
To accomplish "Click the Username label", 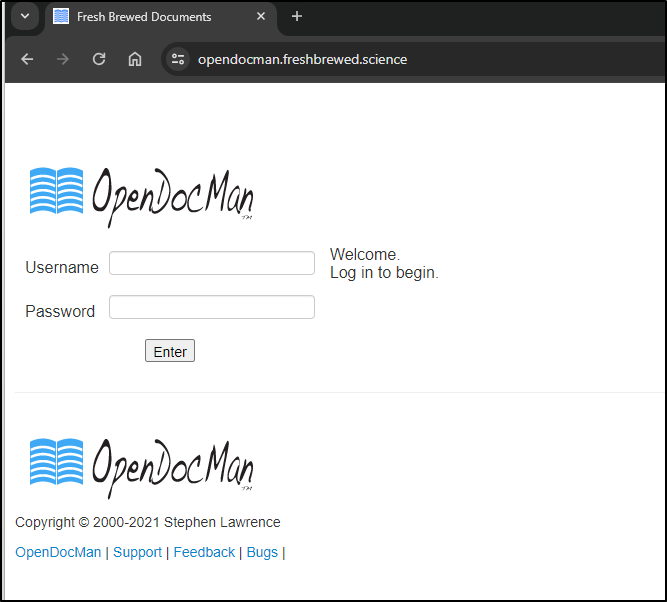I will tap(62, 268).
